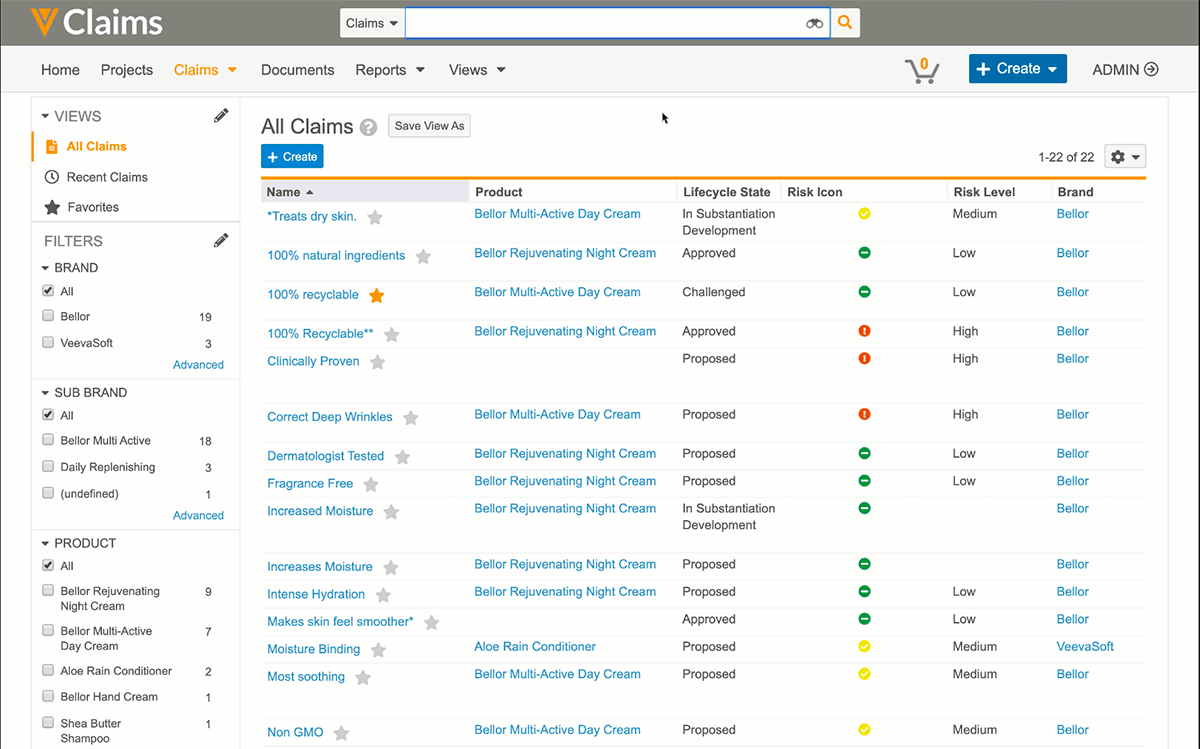The image size is (1200, 749).
Task: Click Save View As button
Action: point(429,126)
